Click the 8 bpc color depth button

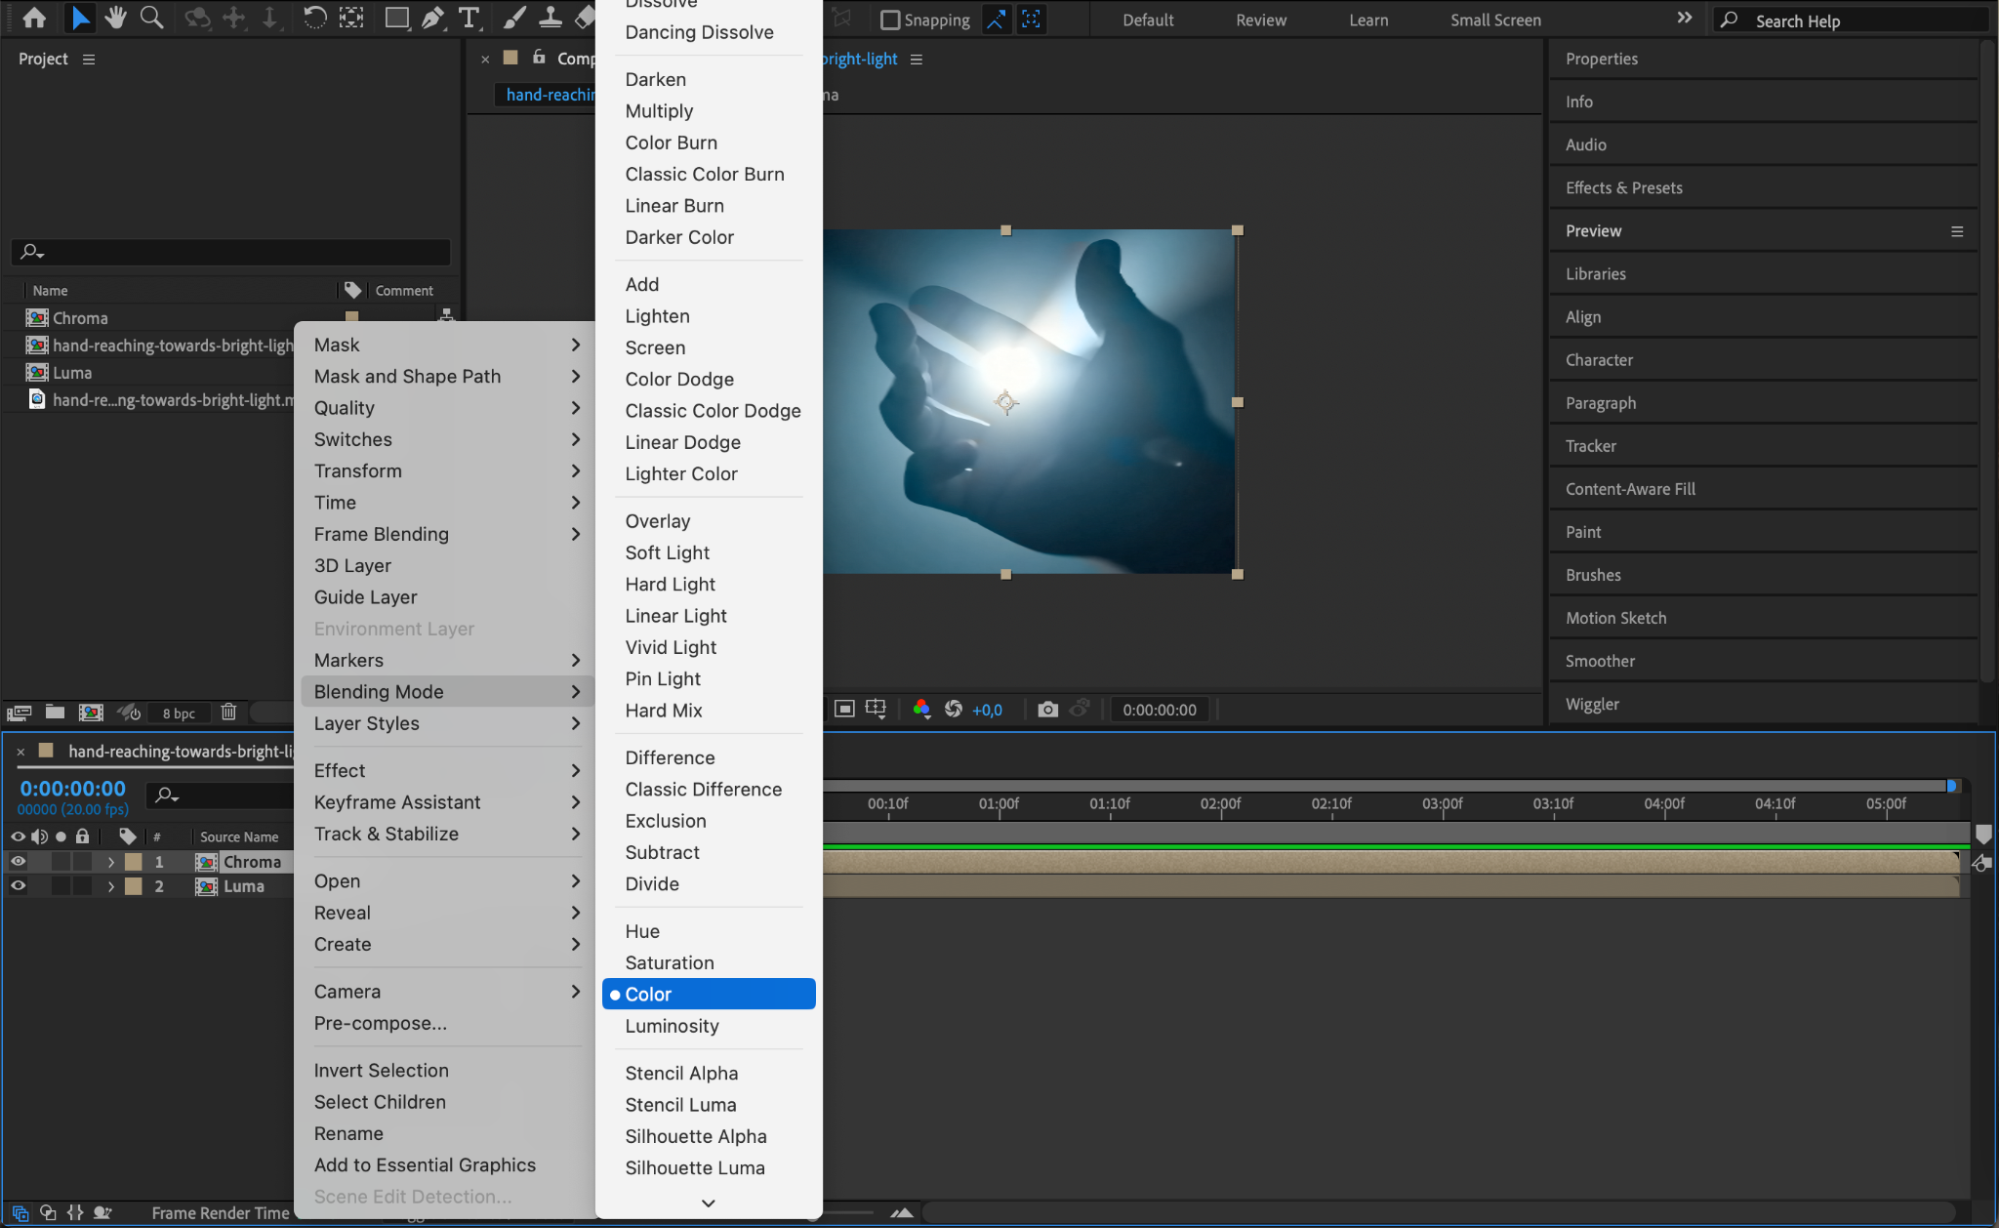click(179, 713)
